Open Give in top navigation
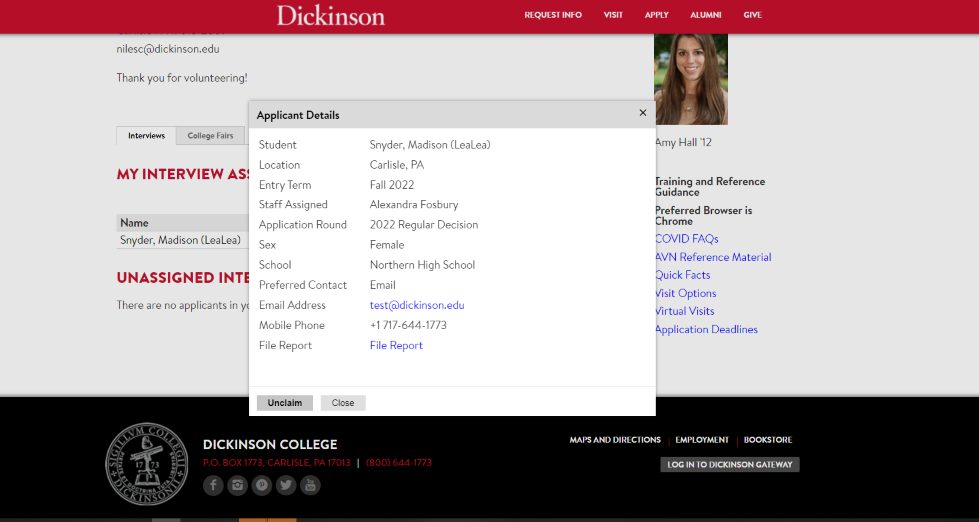 752,15
